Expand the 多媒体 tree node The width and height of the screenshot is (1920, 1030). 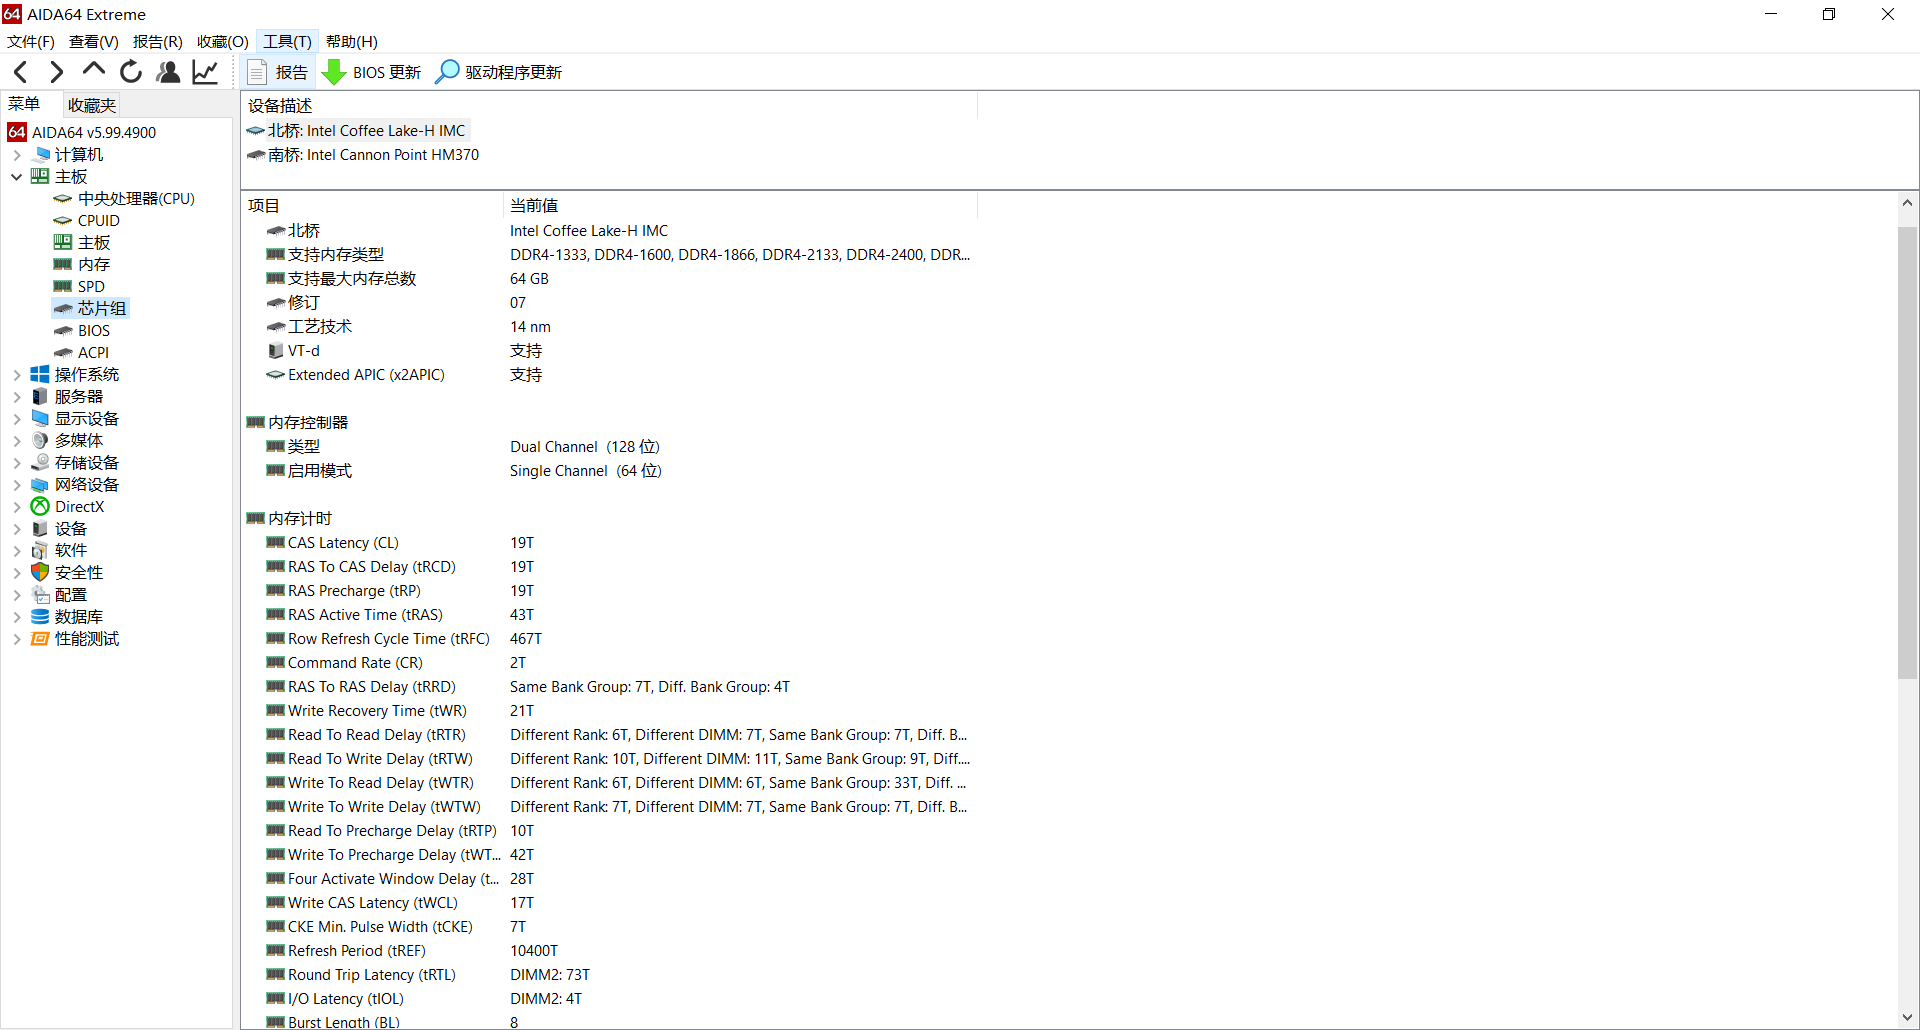click(x=16, y=441)
